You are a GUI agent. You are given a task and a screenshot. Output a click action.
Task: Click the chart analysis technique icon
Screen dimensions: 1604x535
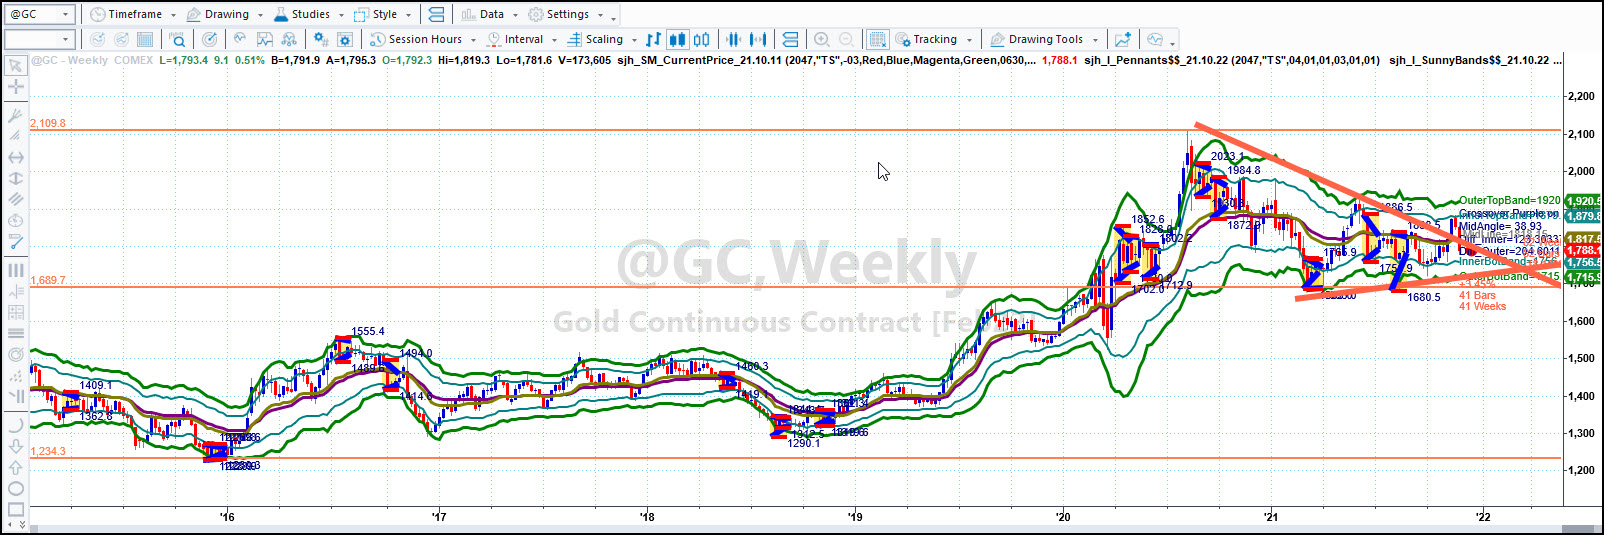click(265, 39)
